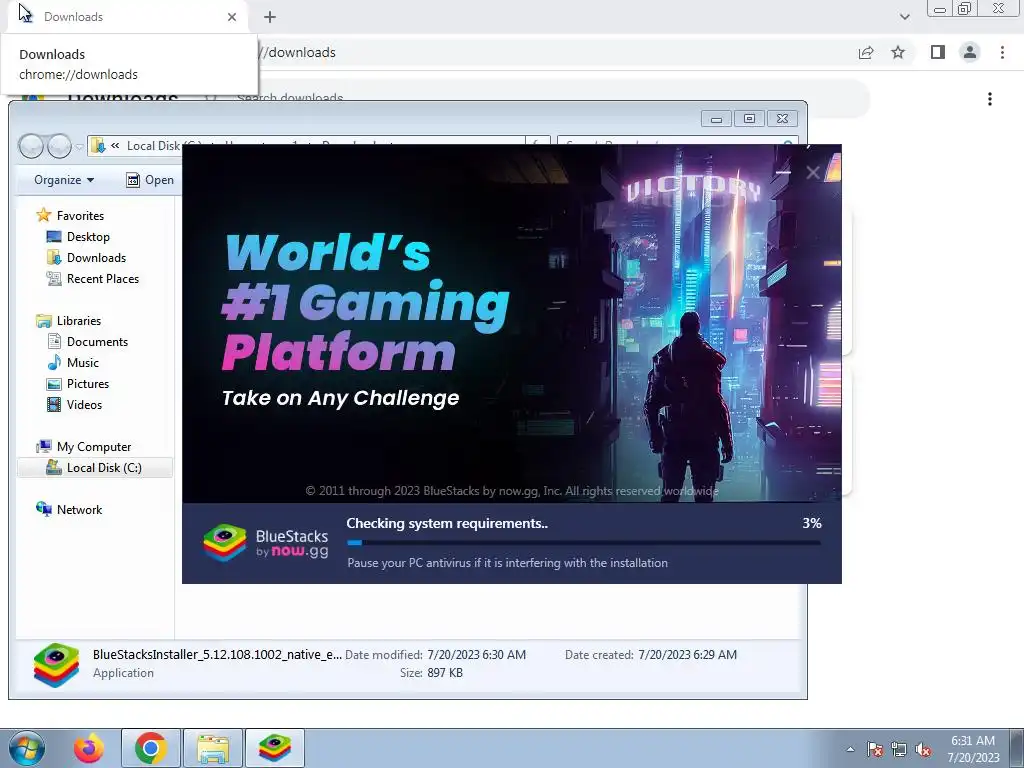Click BlueStacks by now.gg logo

pyautogui.click(x=266, y=543)
